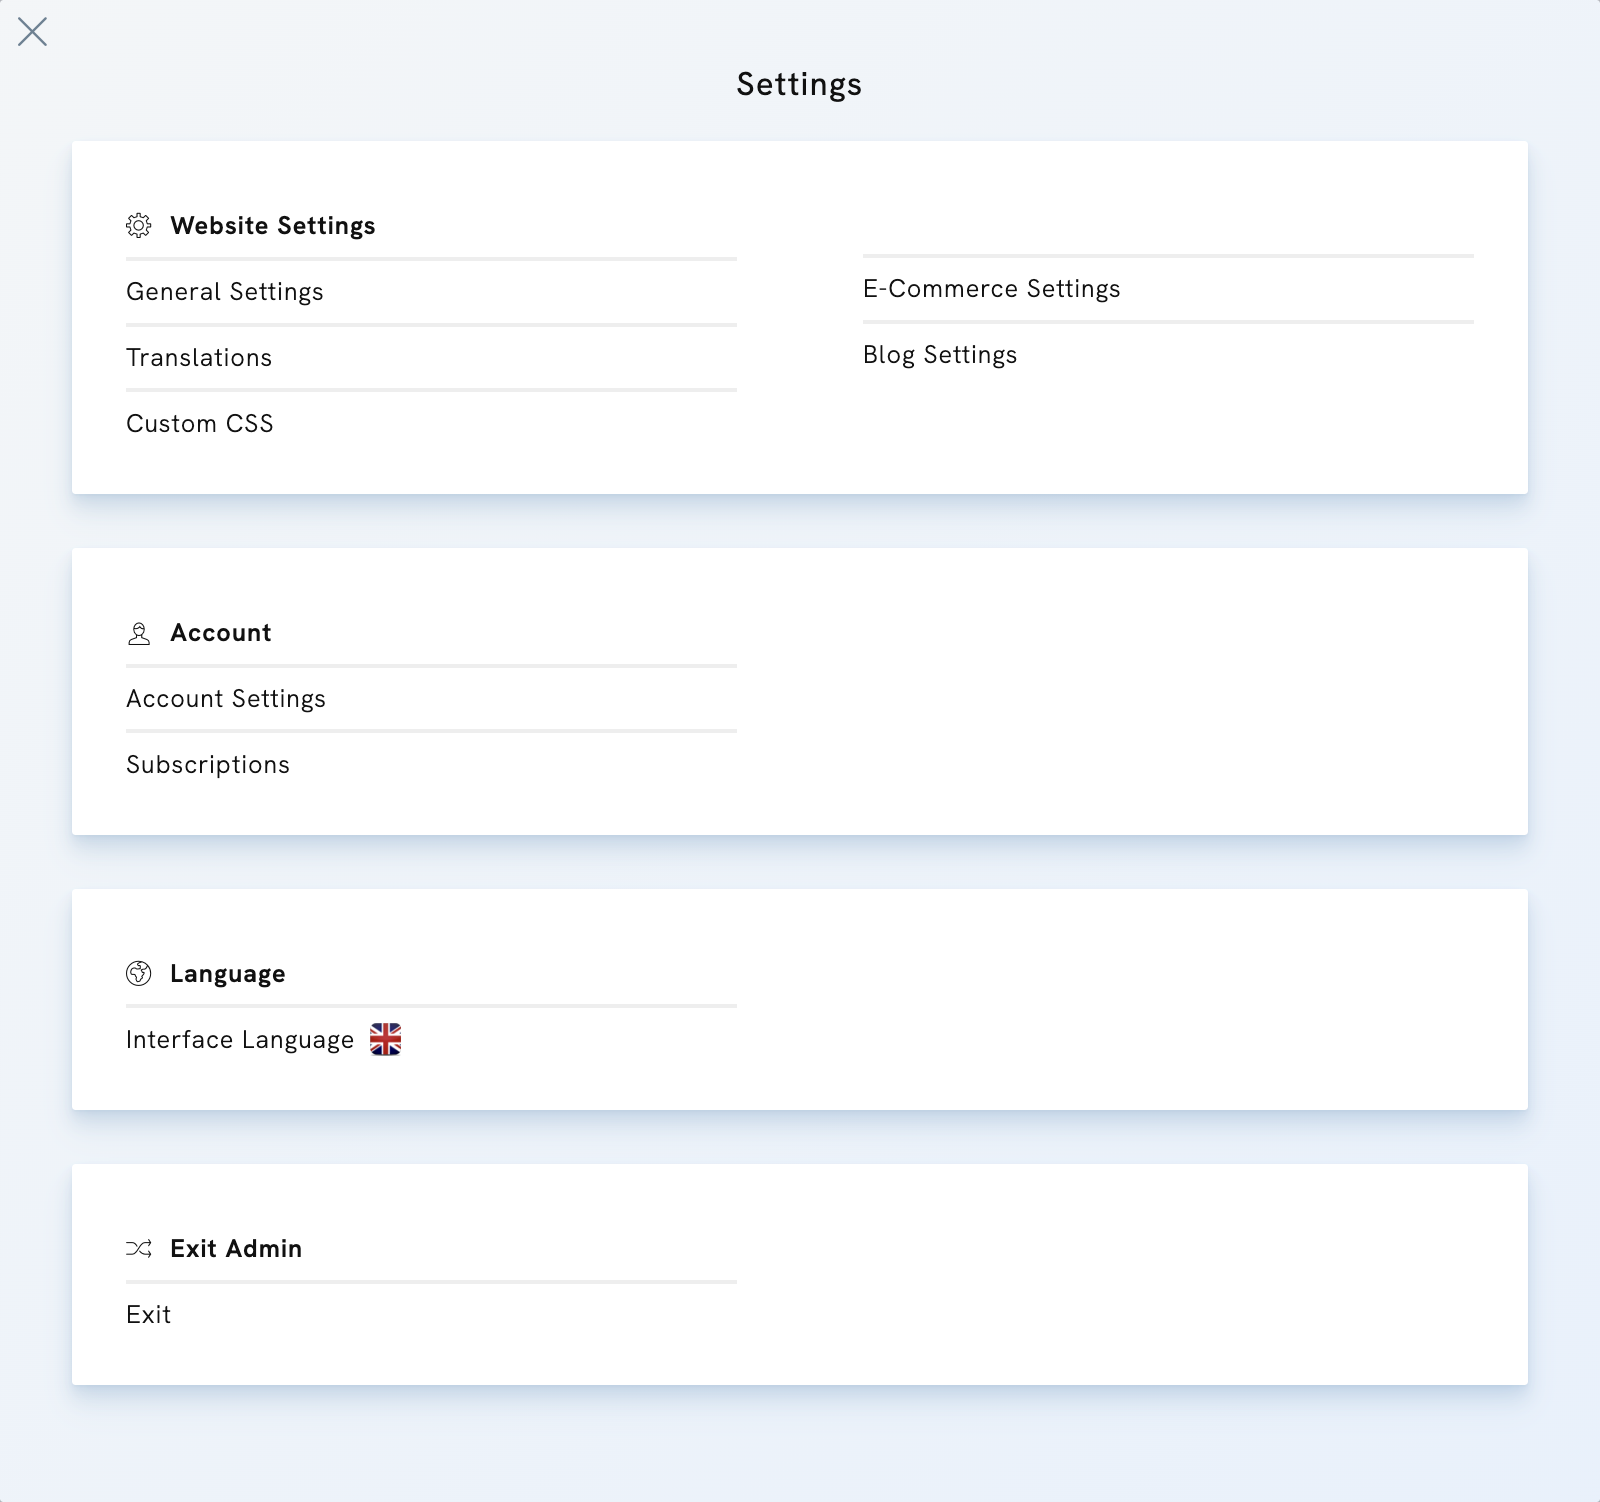This screenshot has width=1600, height=1502.
Task: Click Exit to leave the admin
Action: coord(148,1314)
